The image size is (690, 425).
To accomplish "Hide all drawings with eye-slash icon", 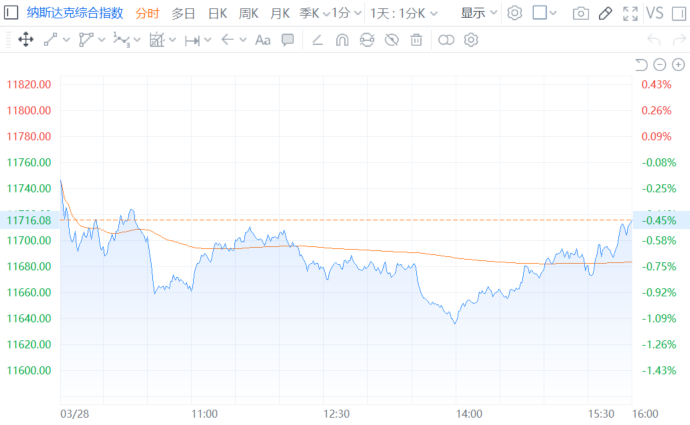I will click(392, 40).
